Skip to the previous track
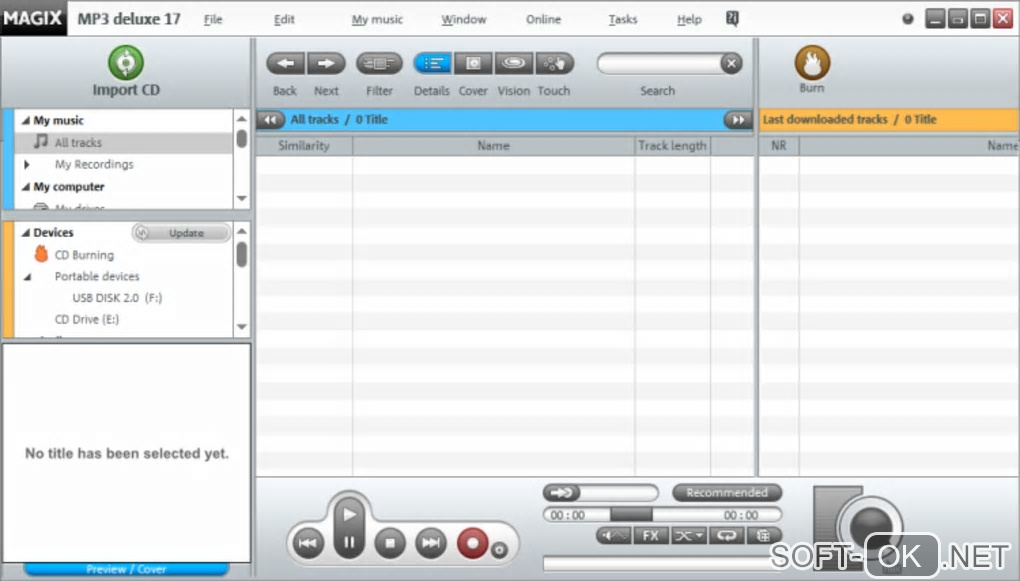Viewport: 1020px width, 581px height. click(308, 543)
